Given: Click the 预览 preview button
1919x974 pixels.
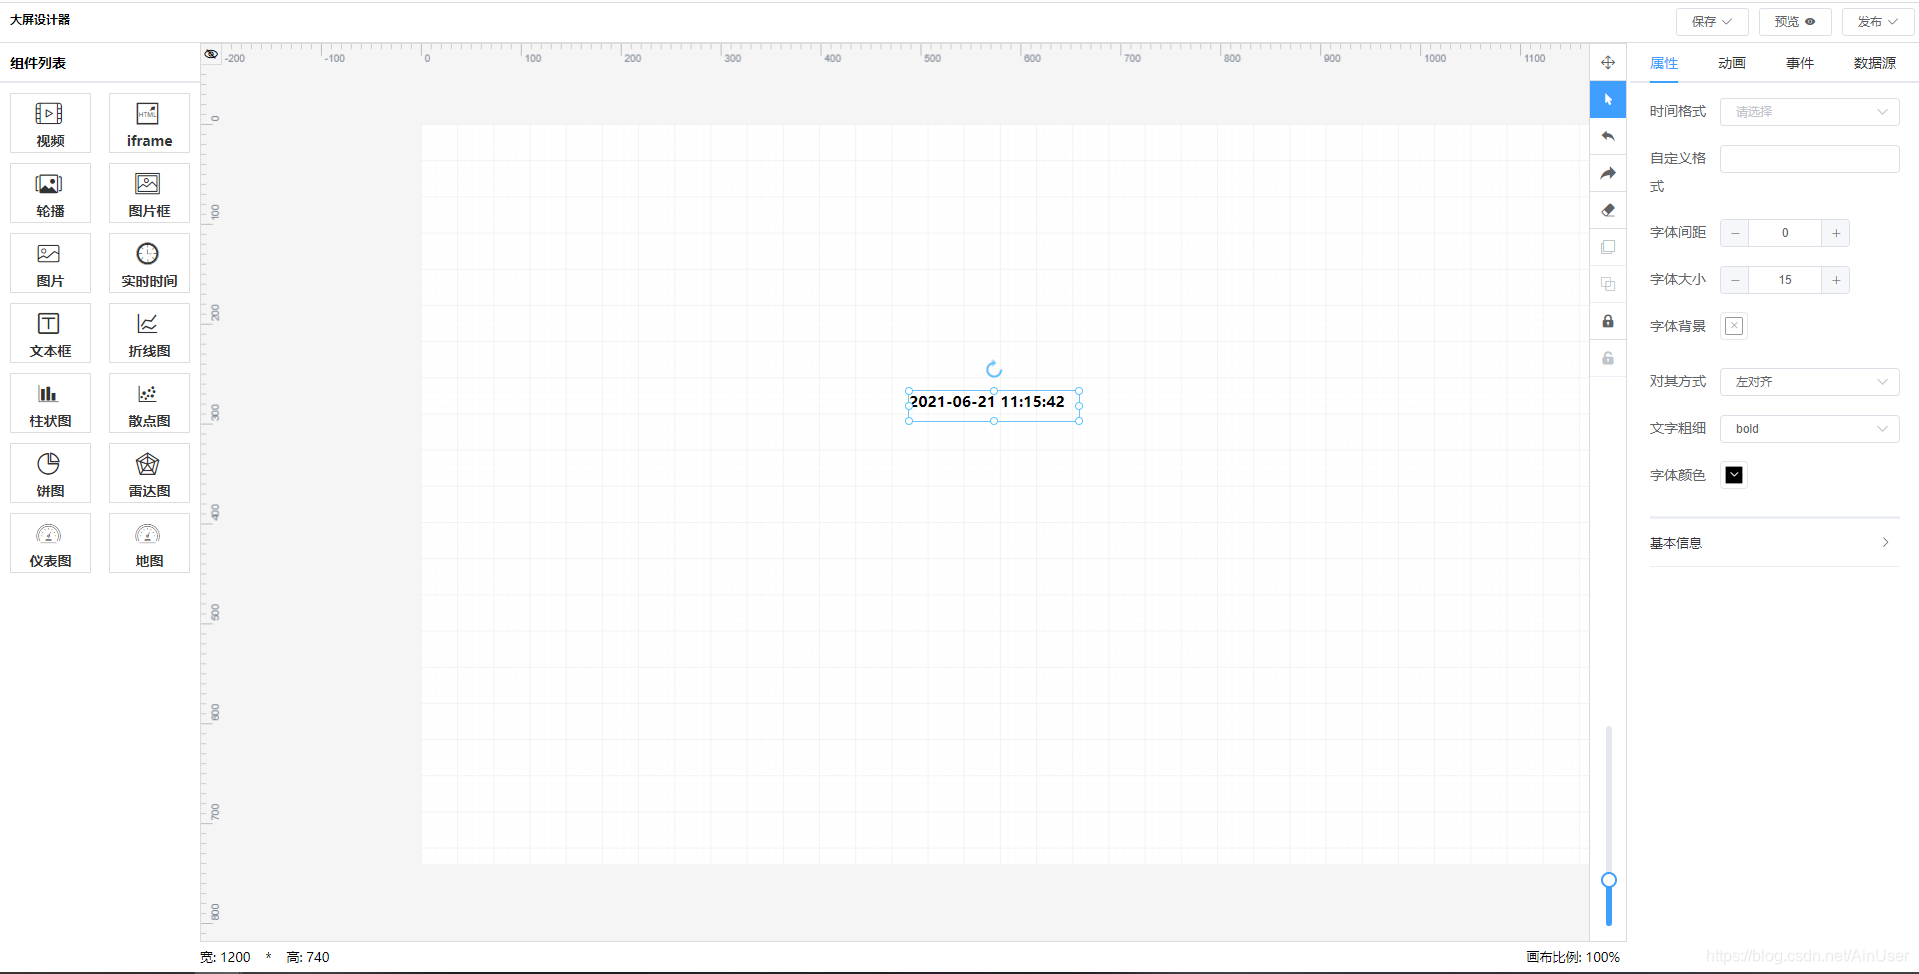Looking at the screenshot, I should (1795, 22).
